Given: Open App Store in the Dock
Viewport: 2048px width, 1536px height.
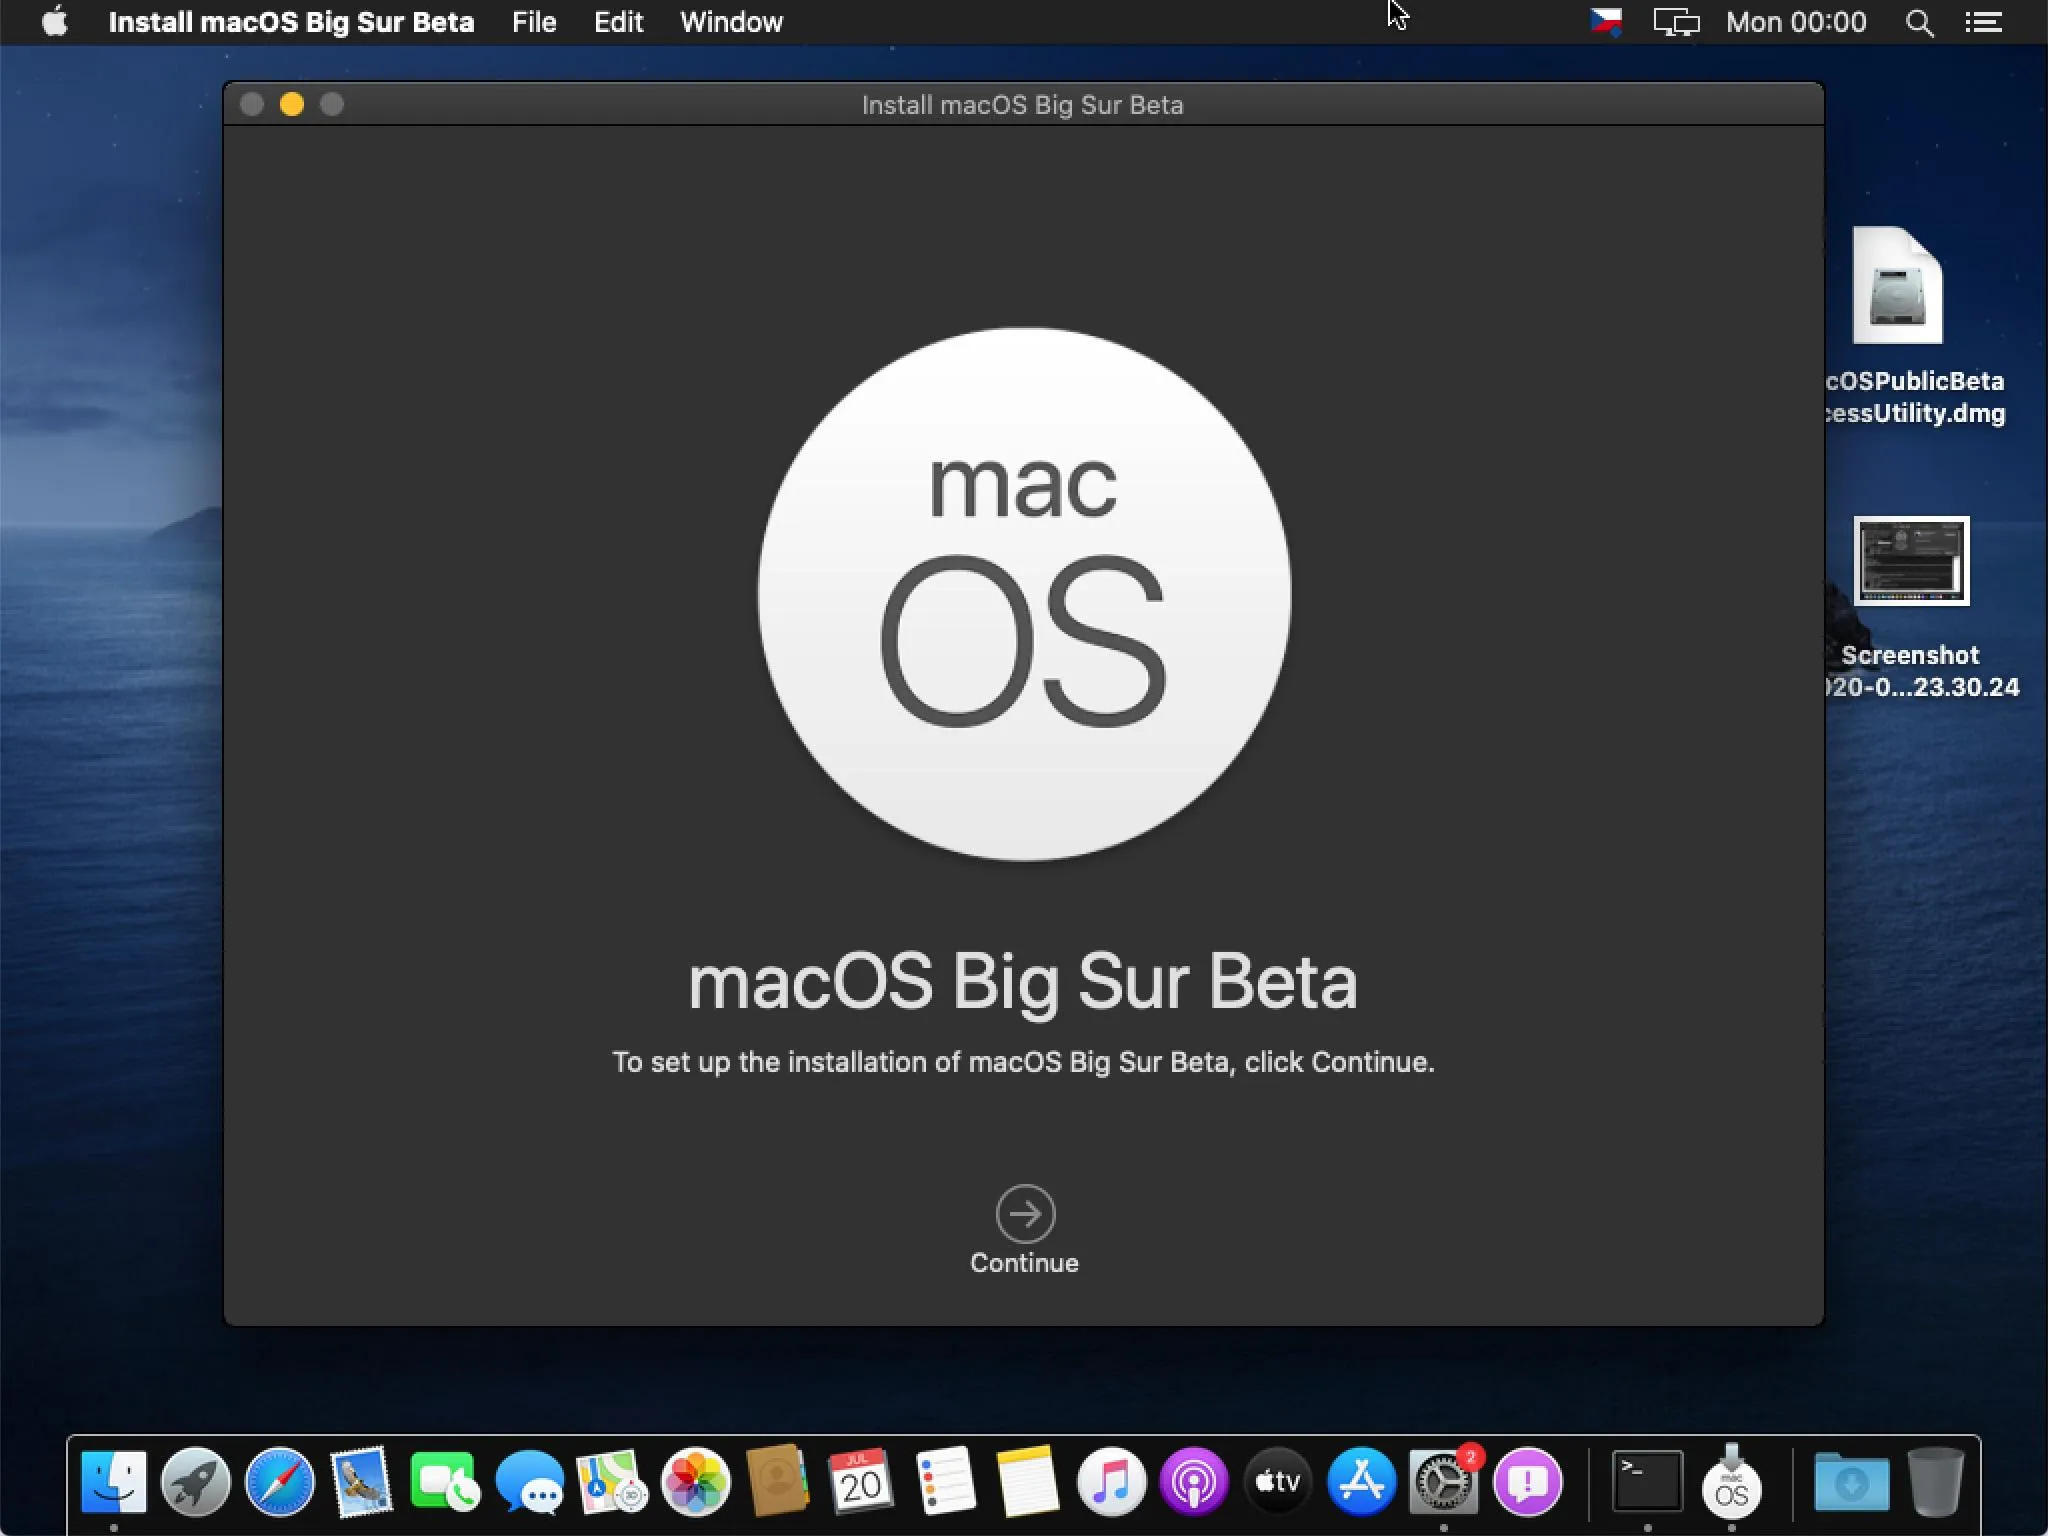Looking at the screenshot, I should [1361, 1481].
